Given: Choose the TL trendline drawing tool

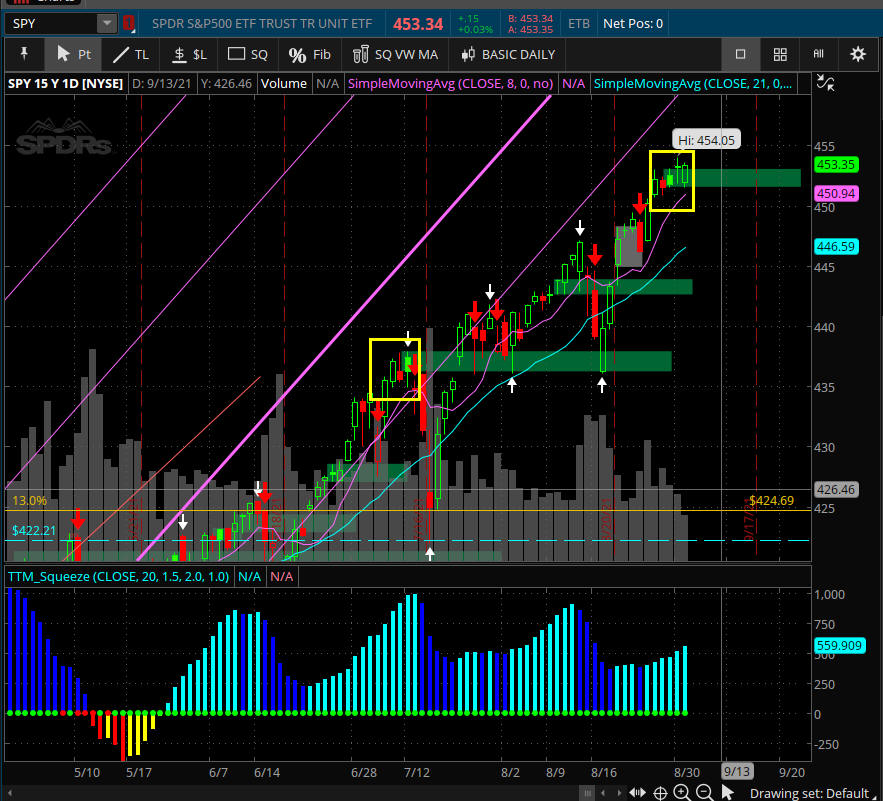Looking at the screenshot, I should coord(131,54).
